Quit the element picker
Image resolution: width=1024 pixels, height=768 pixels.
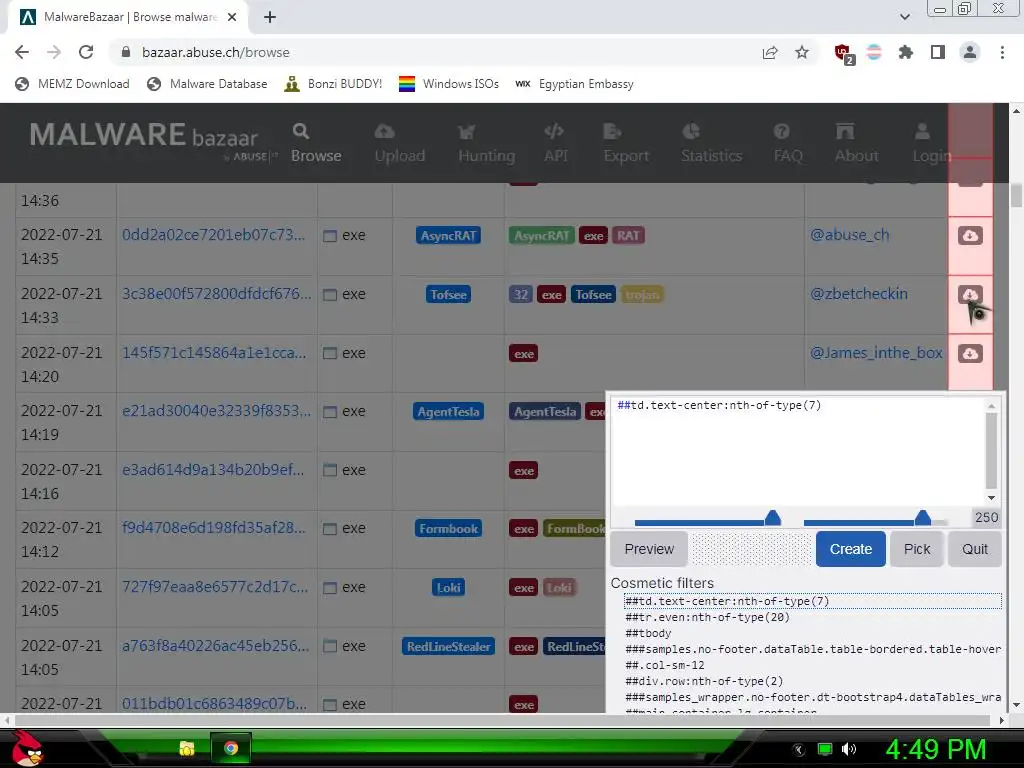point(974,549)
